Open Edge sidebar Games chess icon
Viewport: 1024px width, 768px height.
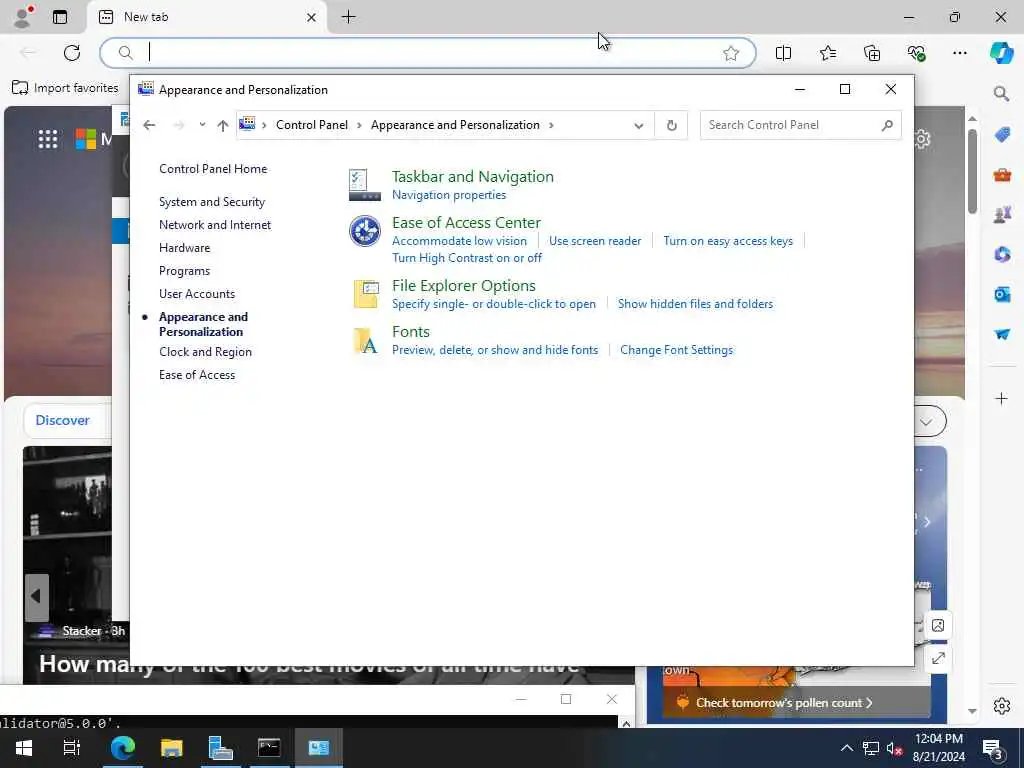[x=1002, y=214]
